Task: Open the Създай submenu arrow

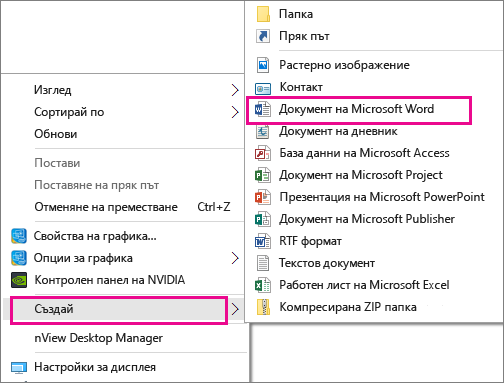Action: tap(235, 309)
